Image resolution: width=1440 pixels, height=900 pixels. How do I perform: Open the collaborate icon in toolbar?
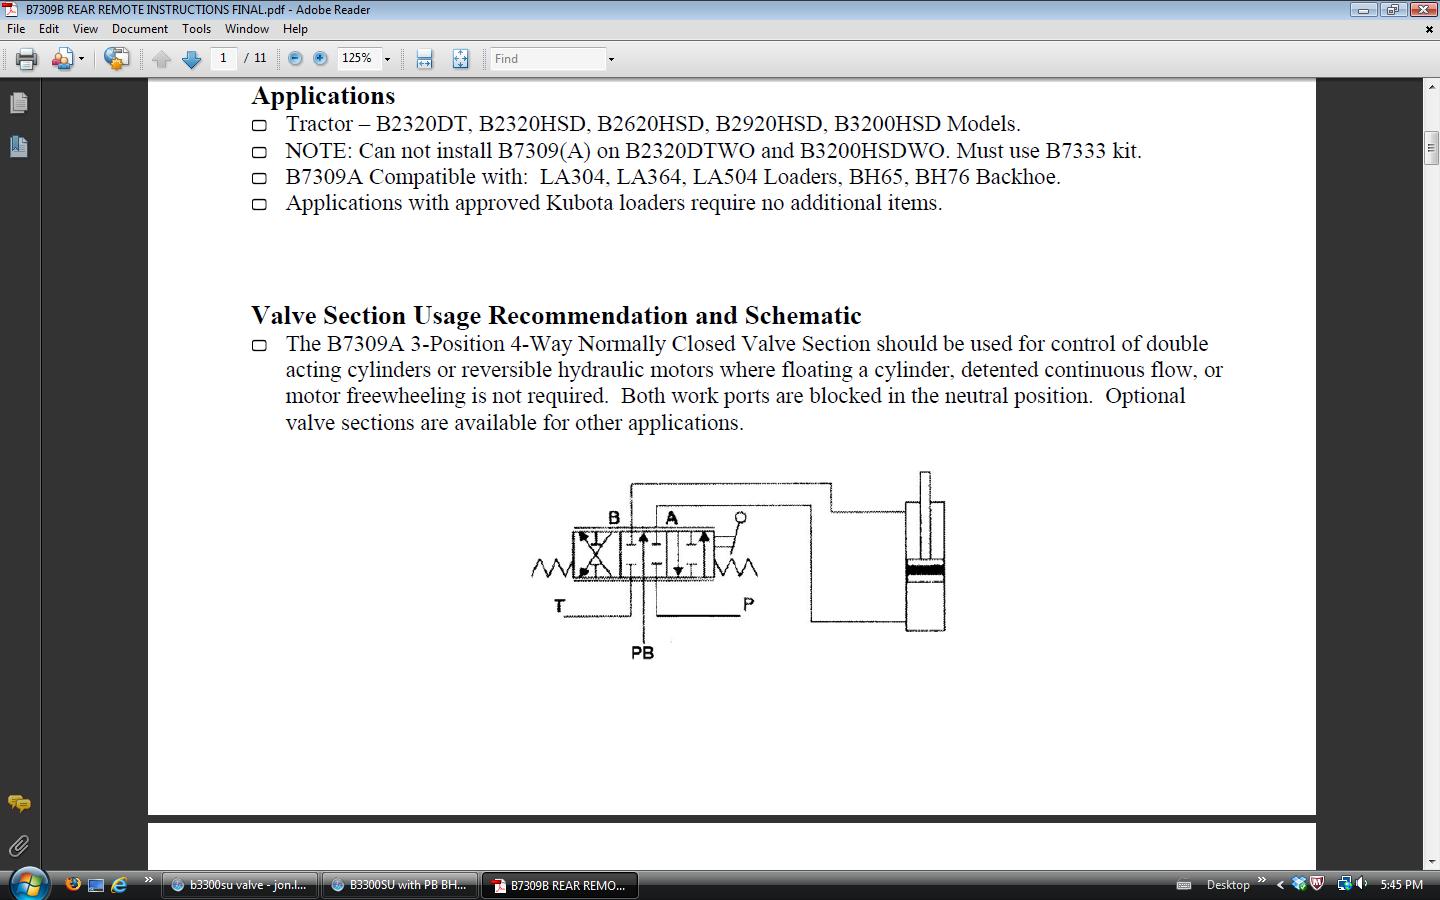[x=61, y=59]
